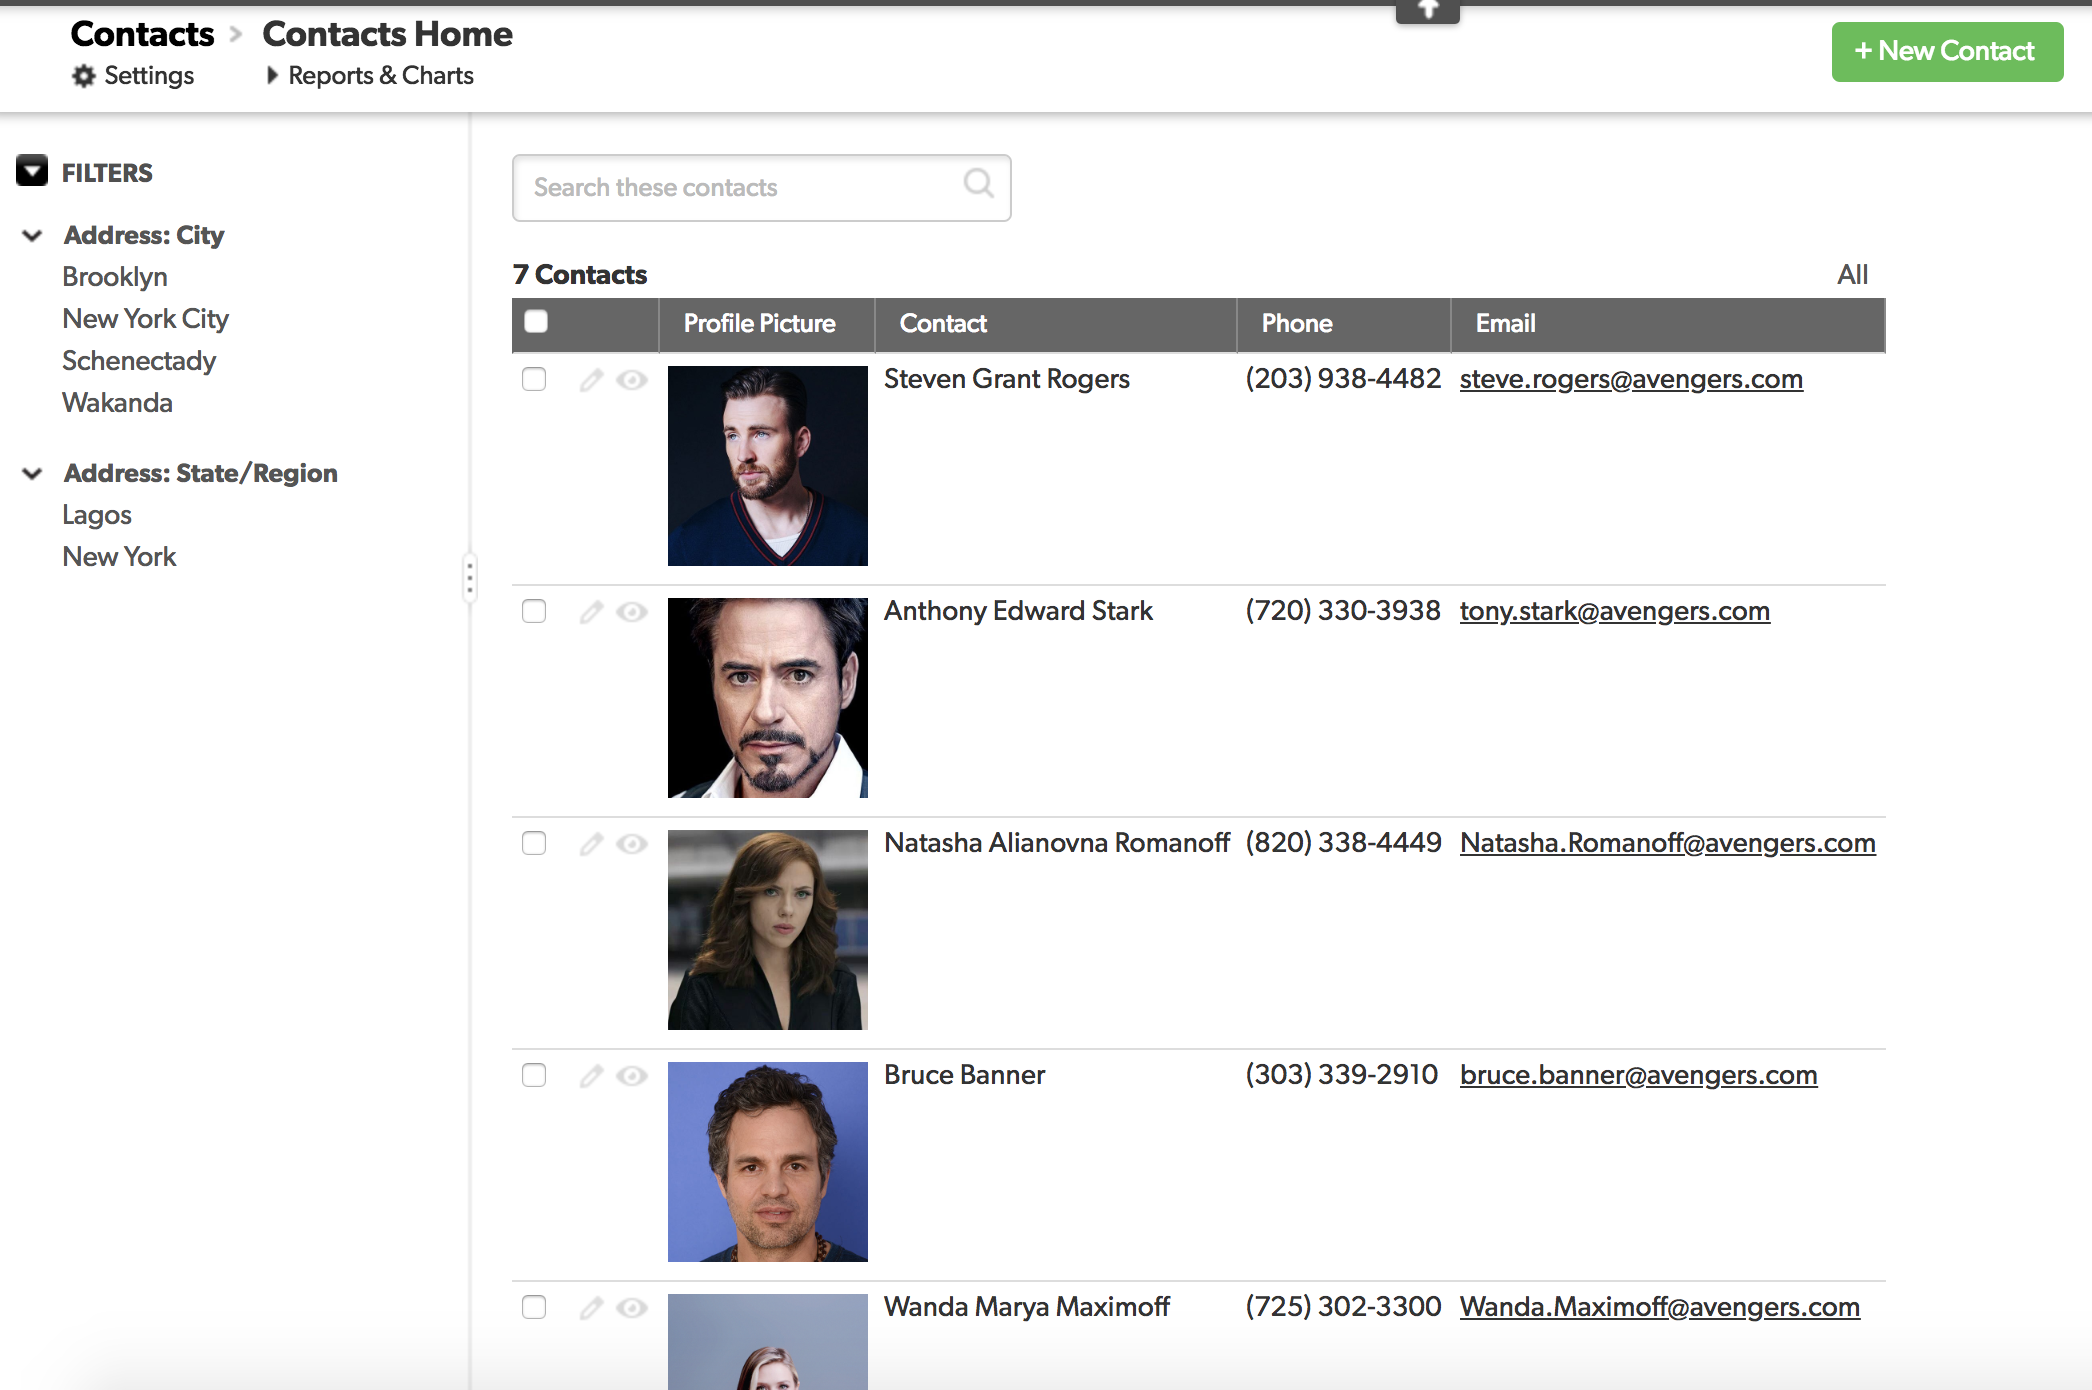2092x1390 pixels.
Task: Edit Wanda Marya Maximoff with pencil icon
Action: point(591,1308)
